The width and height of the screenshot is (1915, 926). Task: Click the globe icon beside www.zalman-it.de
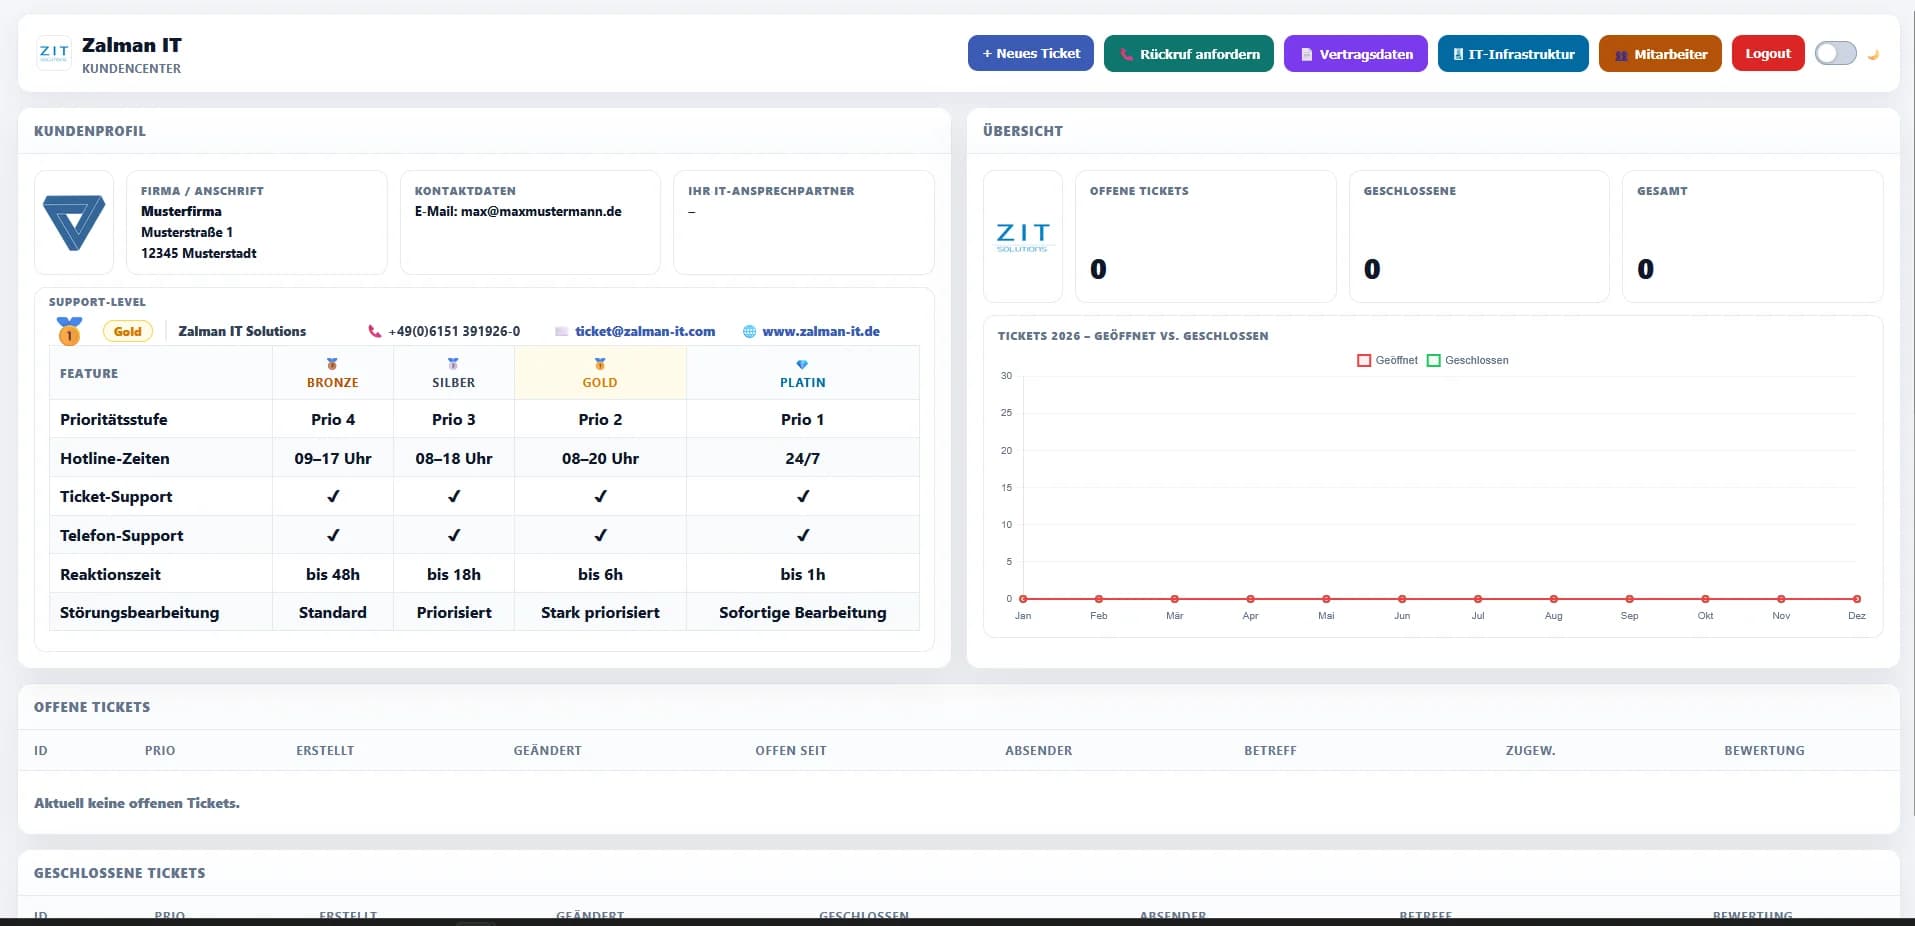(x=749, y=331)
